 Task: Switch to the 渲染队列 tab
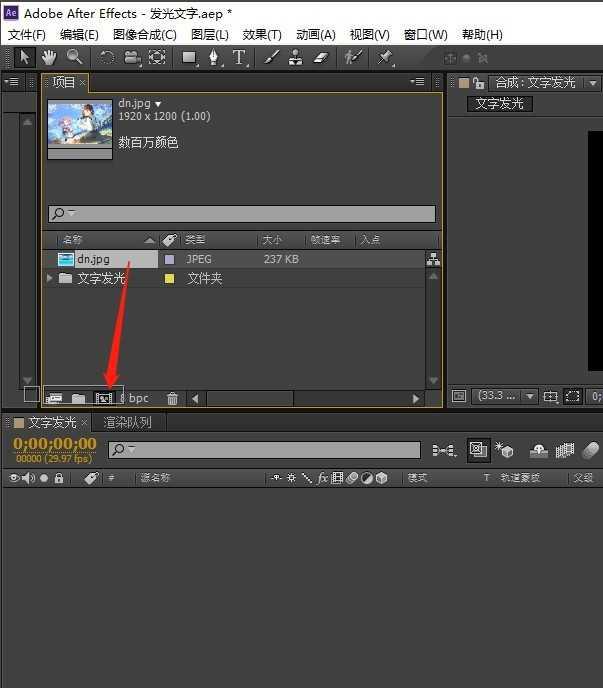pyautogui.click(x=128, y=423)
